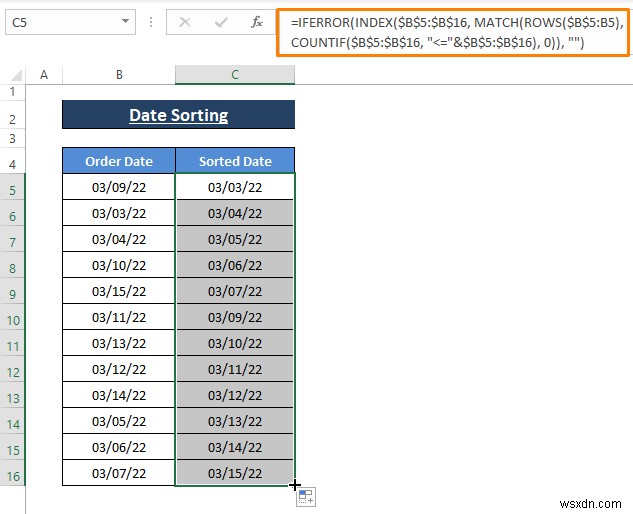The height and width of the screenshot is (514, 633).
Task: Select Order Date cell 03/04/22
Action: coord(119,239)
